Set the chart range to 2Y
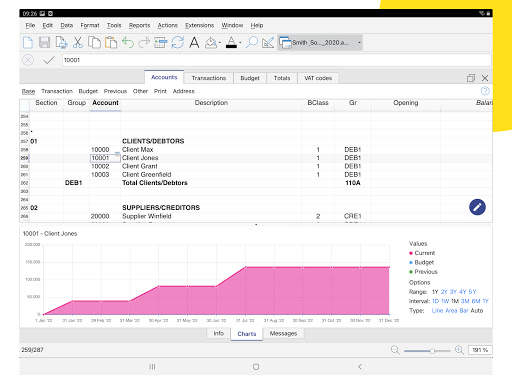512x384 pixels. [444, 292]
